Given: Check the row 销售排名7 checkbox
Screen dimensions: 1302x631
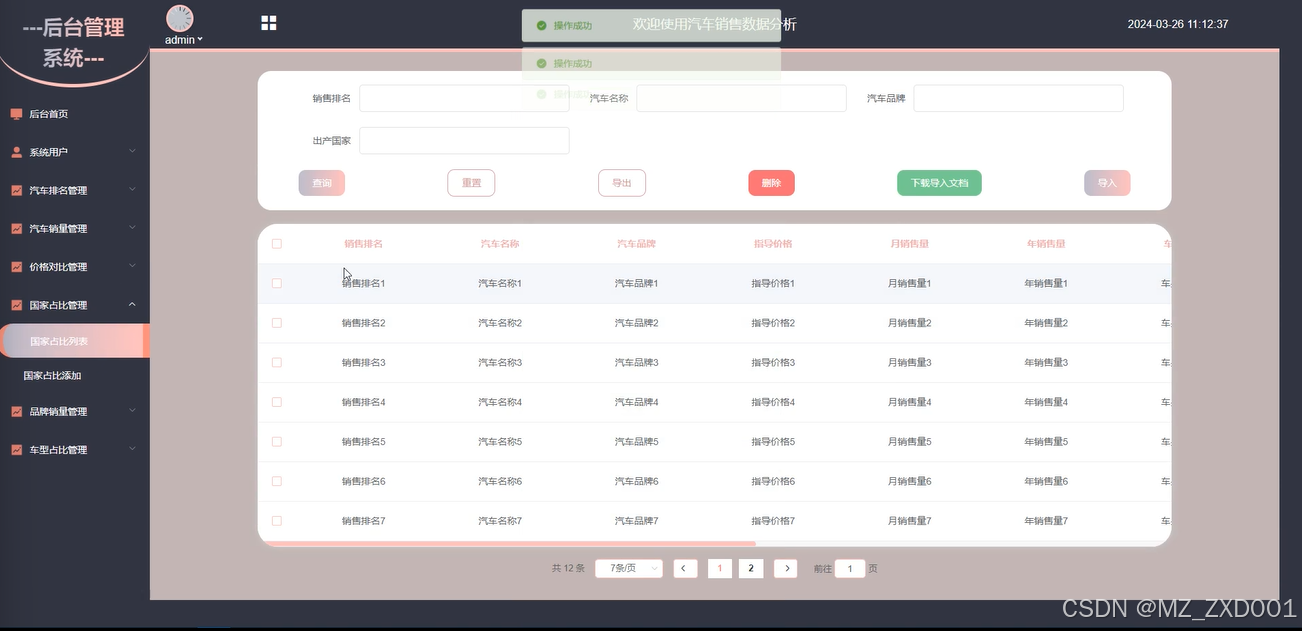Looking at the screenshot, I should 277,520.
